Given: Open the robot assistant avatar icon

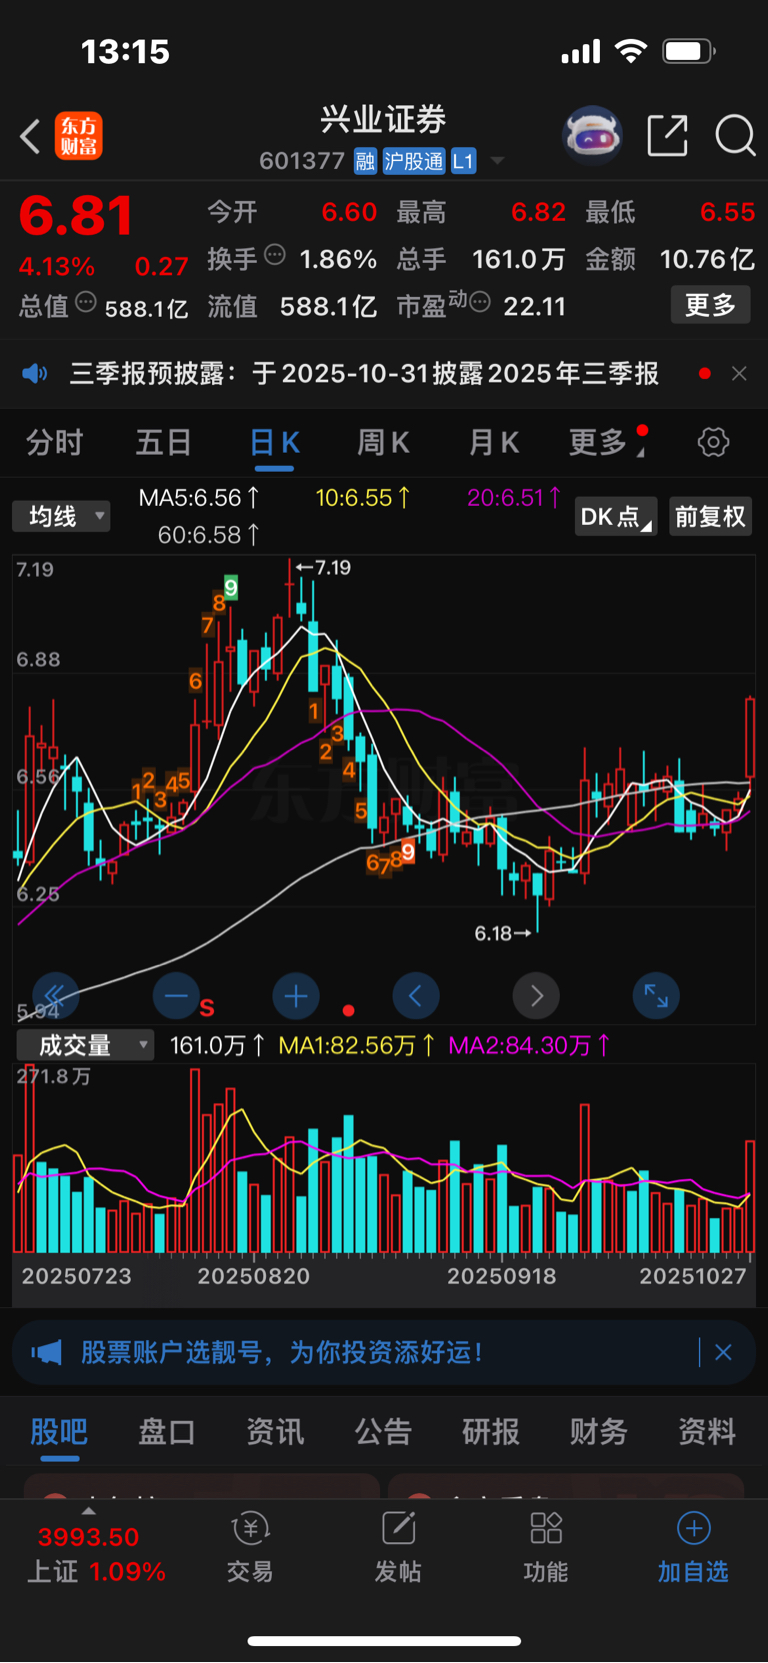Looking at the screenshot, I should coord(593,135).
